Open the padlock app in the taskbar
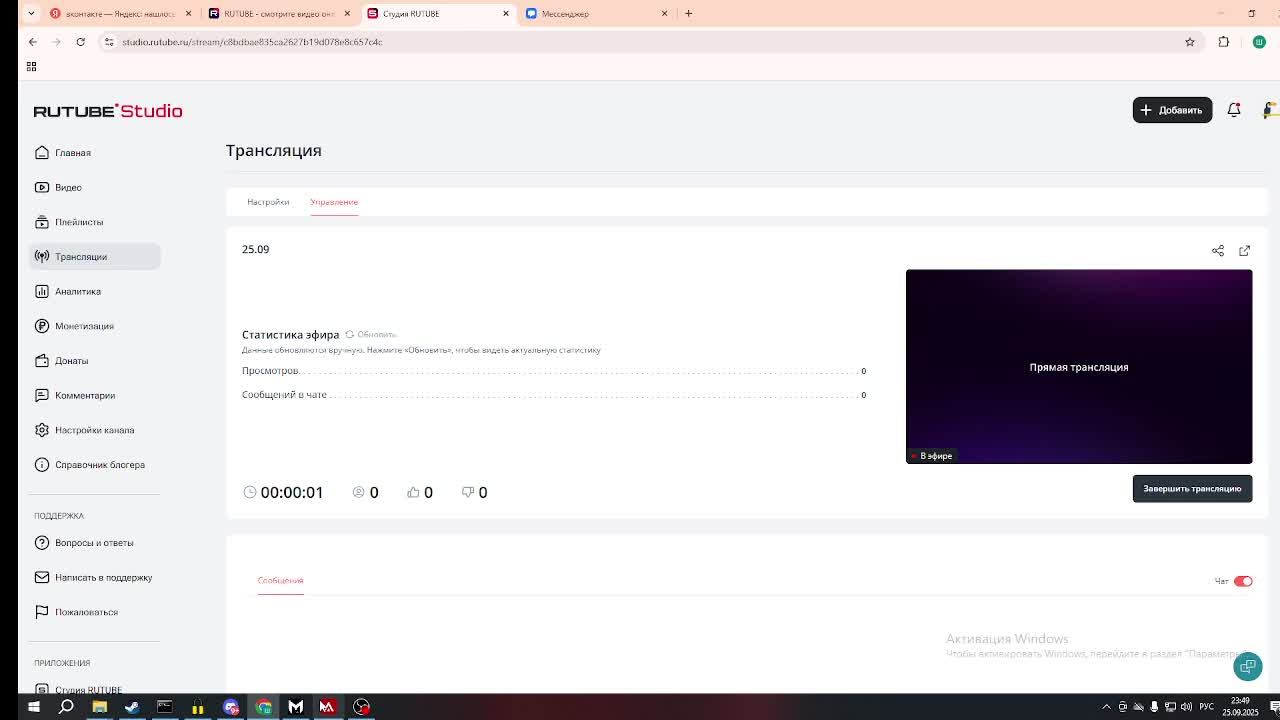Image resolution: width=1280 pixels, height=720 pixels. [198, 707]
